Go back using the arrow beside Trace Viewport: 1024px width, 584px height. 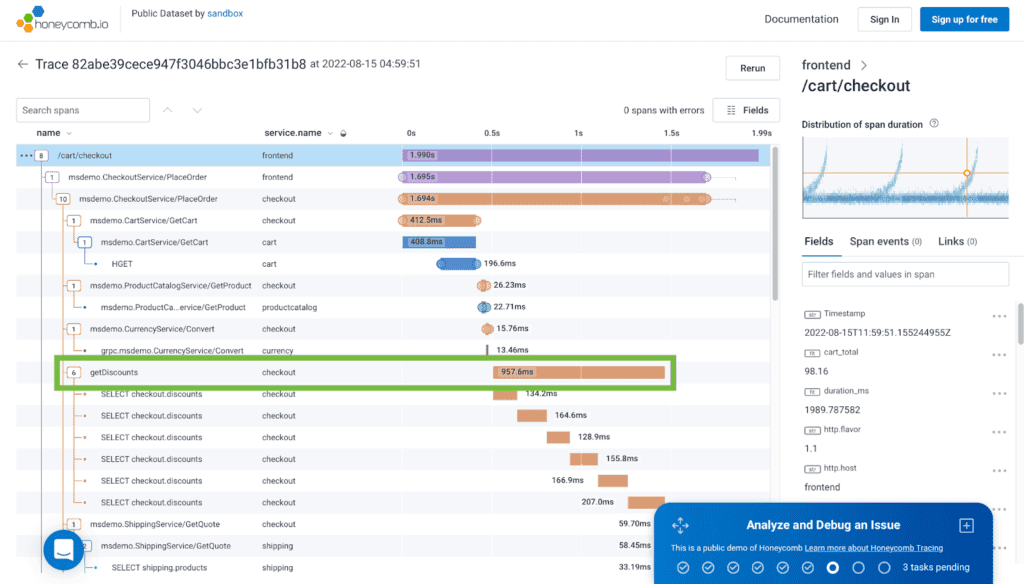(x=23, y=64)
